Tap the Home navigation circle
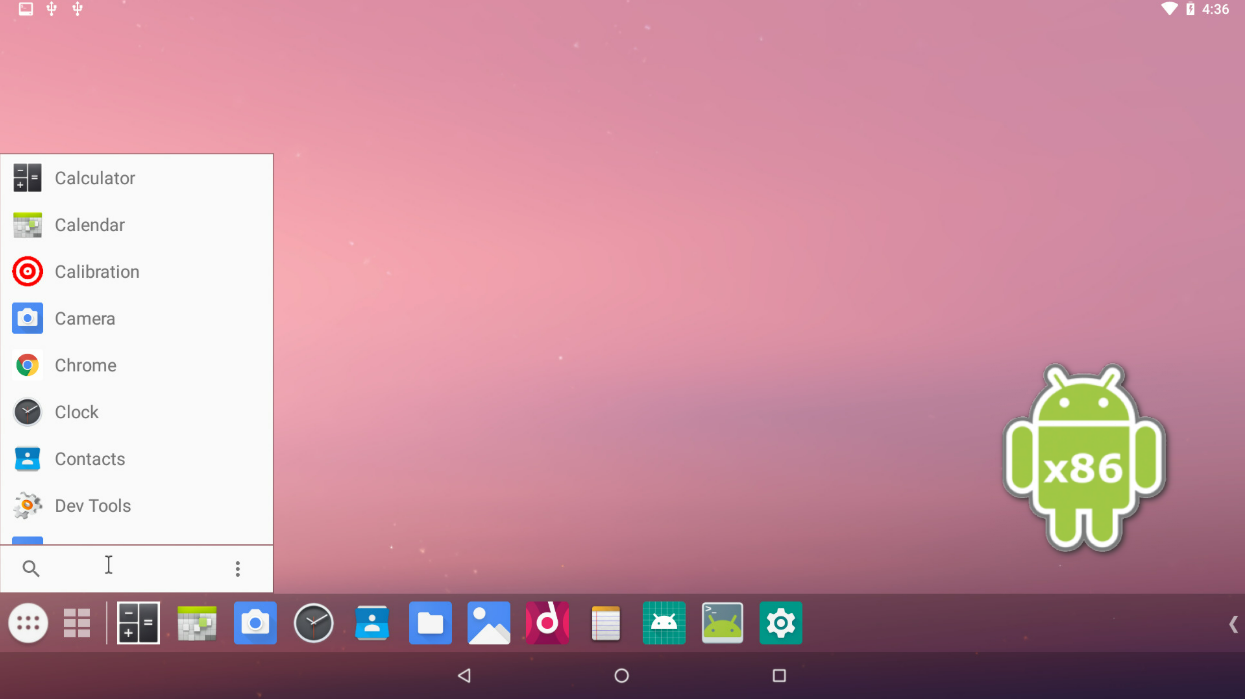The width and height of the screenshot is (1245, 699). tap(621, 676)
